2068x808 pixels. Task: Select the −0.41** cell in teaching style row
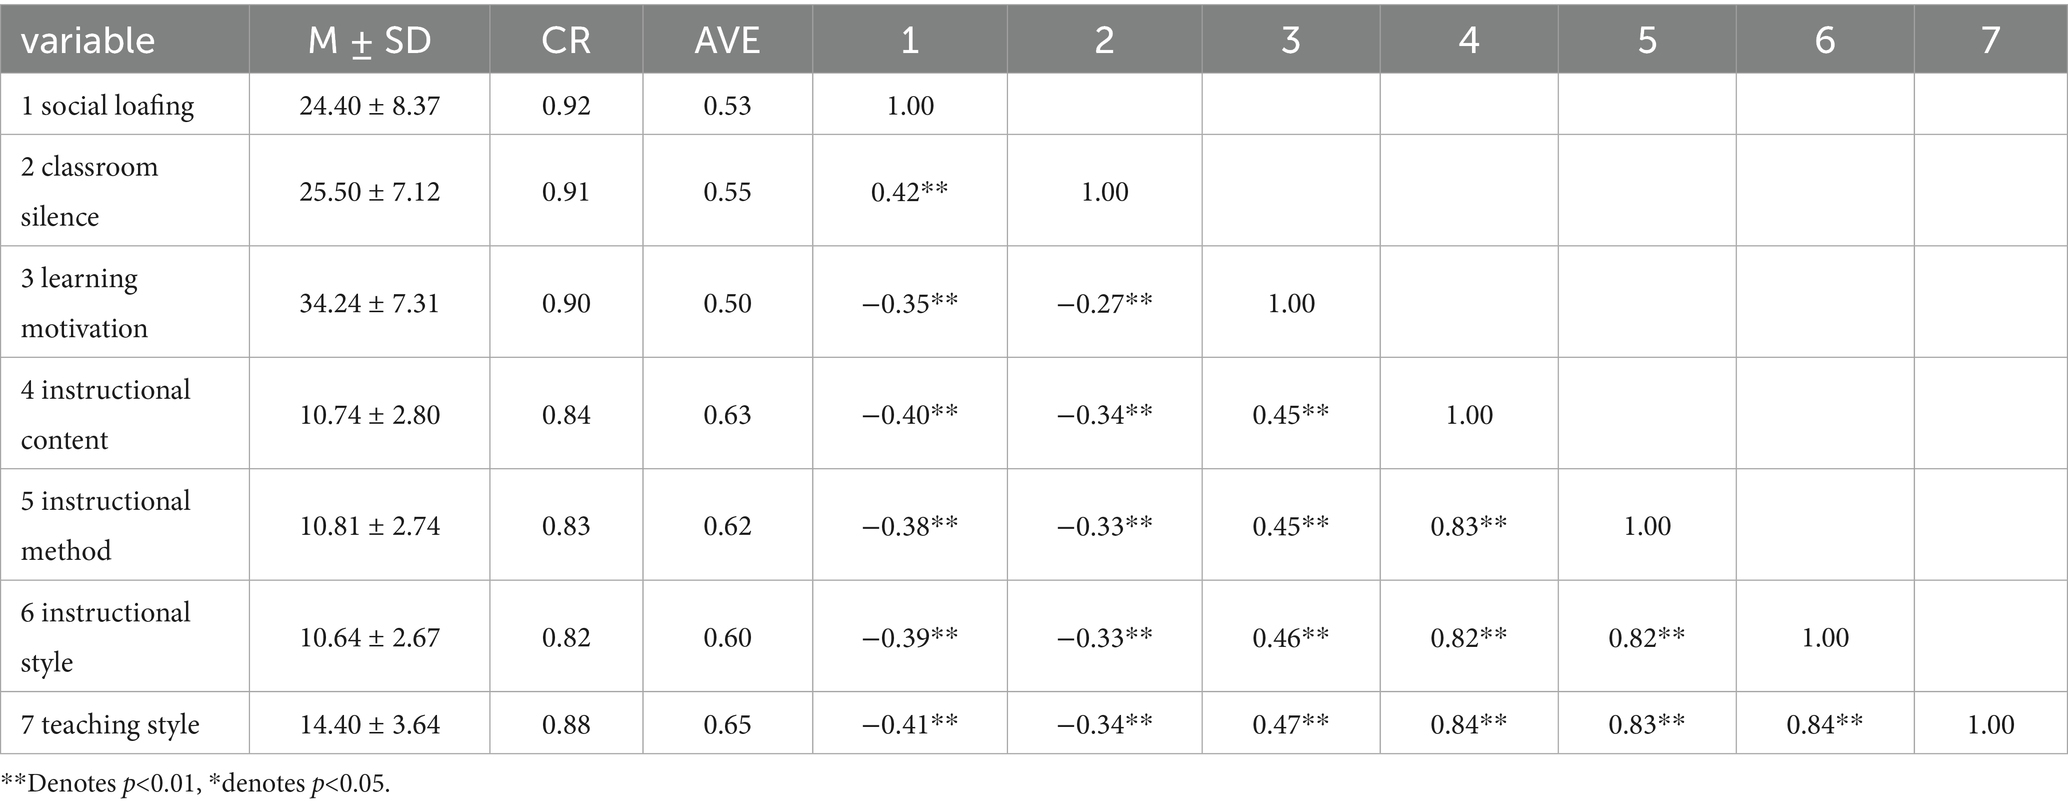click(910, 724)
